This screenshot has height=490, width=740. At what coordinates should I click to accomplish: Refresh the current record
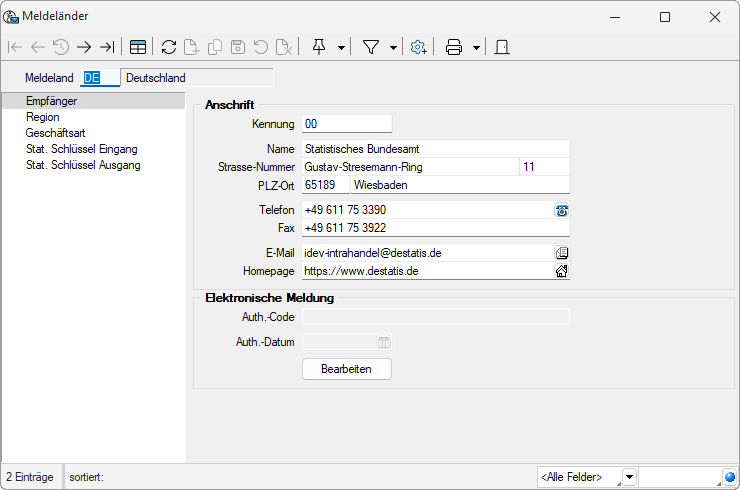(x=169, y=47)
